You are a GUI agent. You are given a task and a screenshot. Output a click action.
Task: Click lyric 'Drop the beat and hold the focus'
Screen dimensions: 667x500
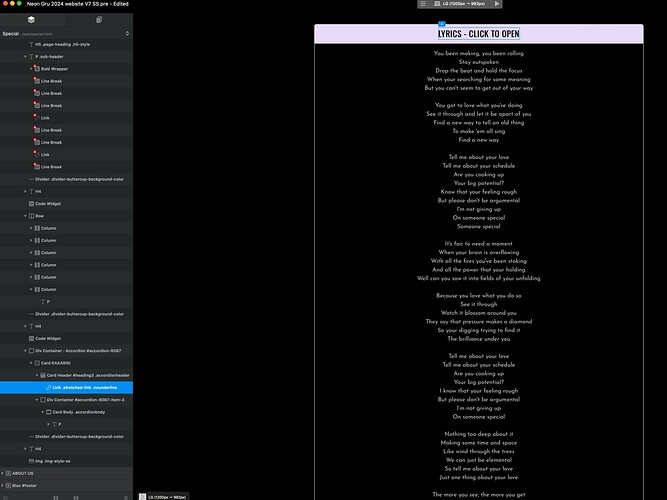click(479, 71)
